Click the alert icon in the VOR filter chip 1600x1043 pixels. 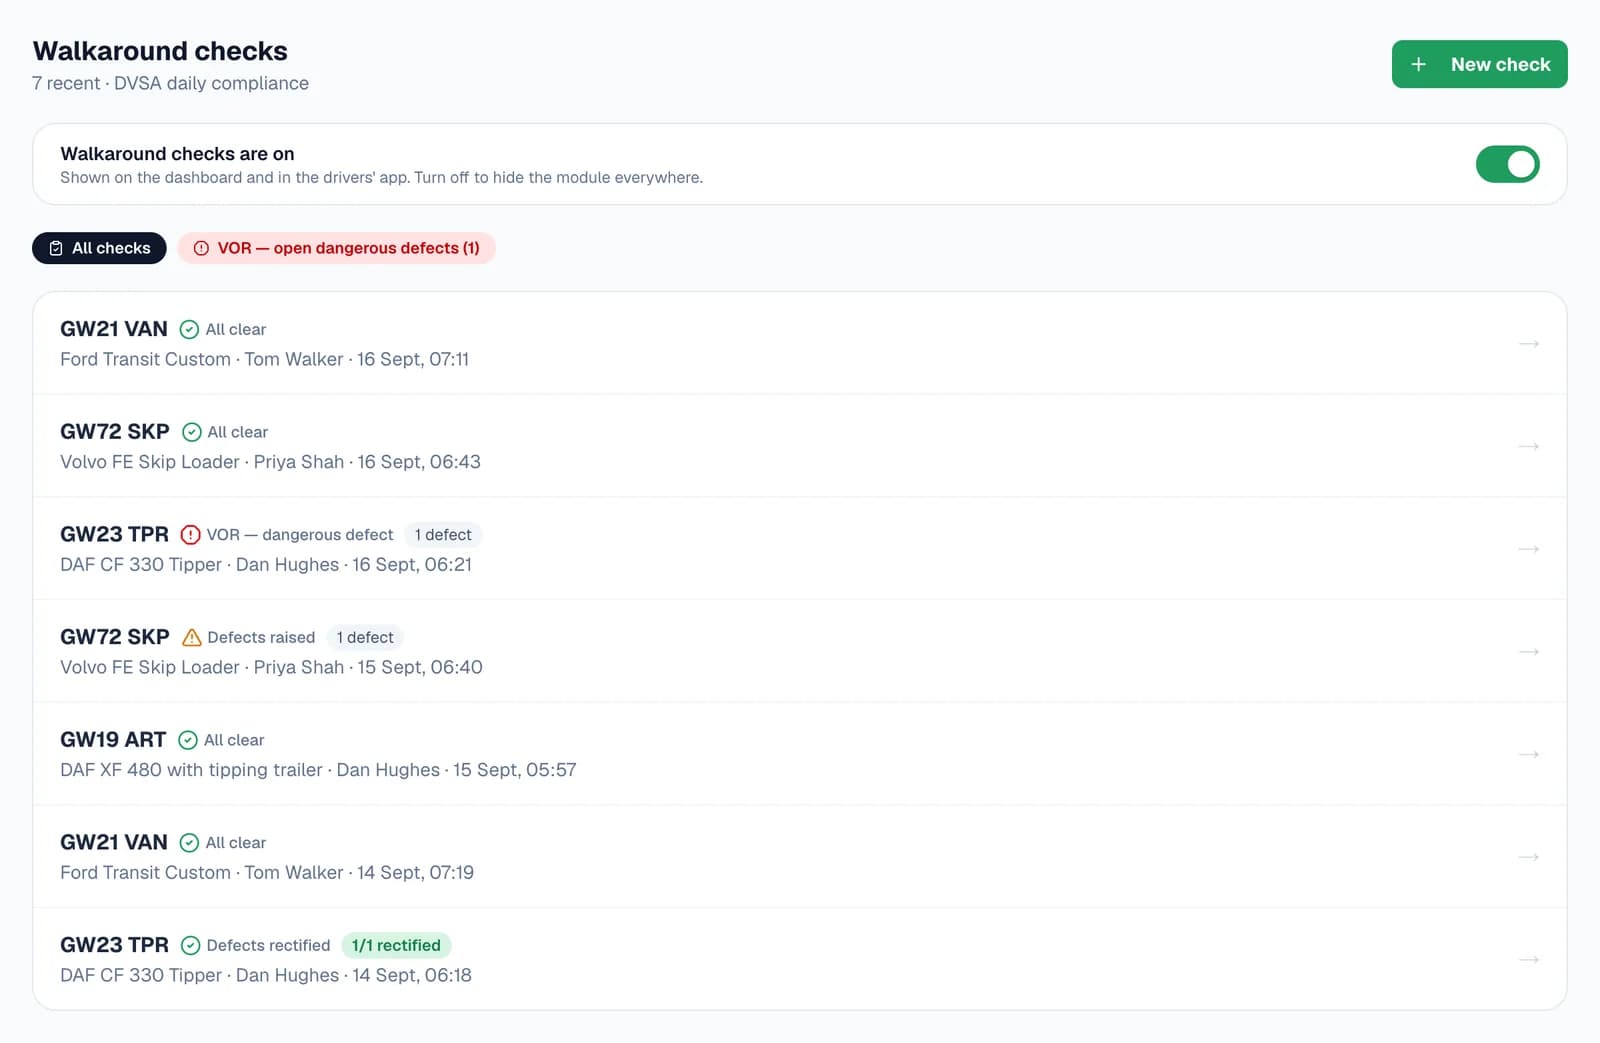coord(201,248)
